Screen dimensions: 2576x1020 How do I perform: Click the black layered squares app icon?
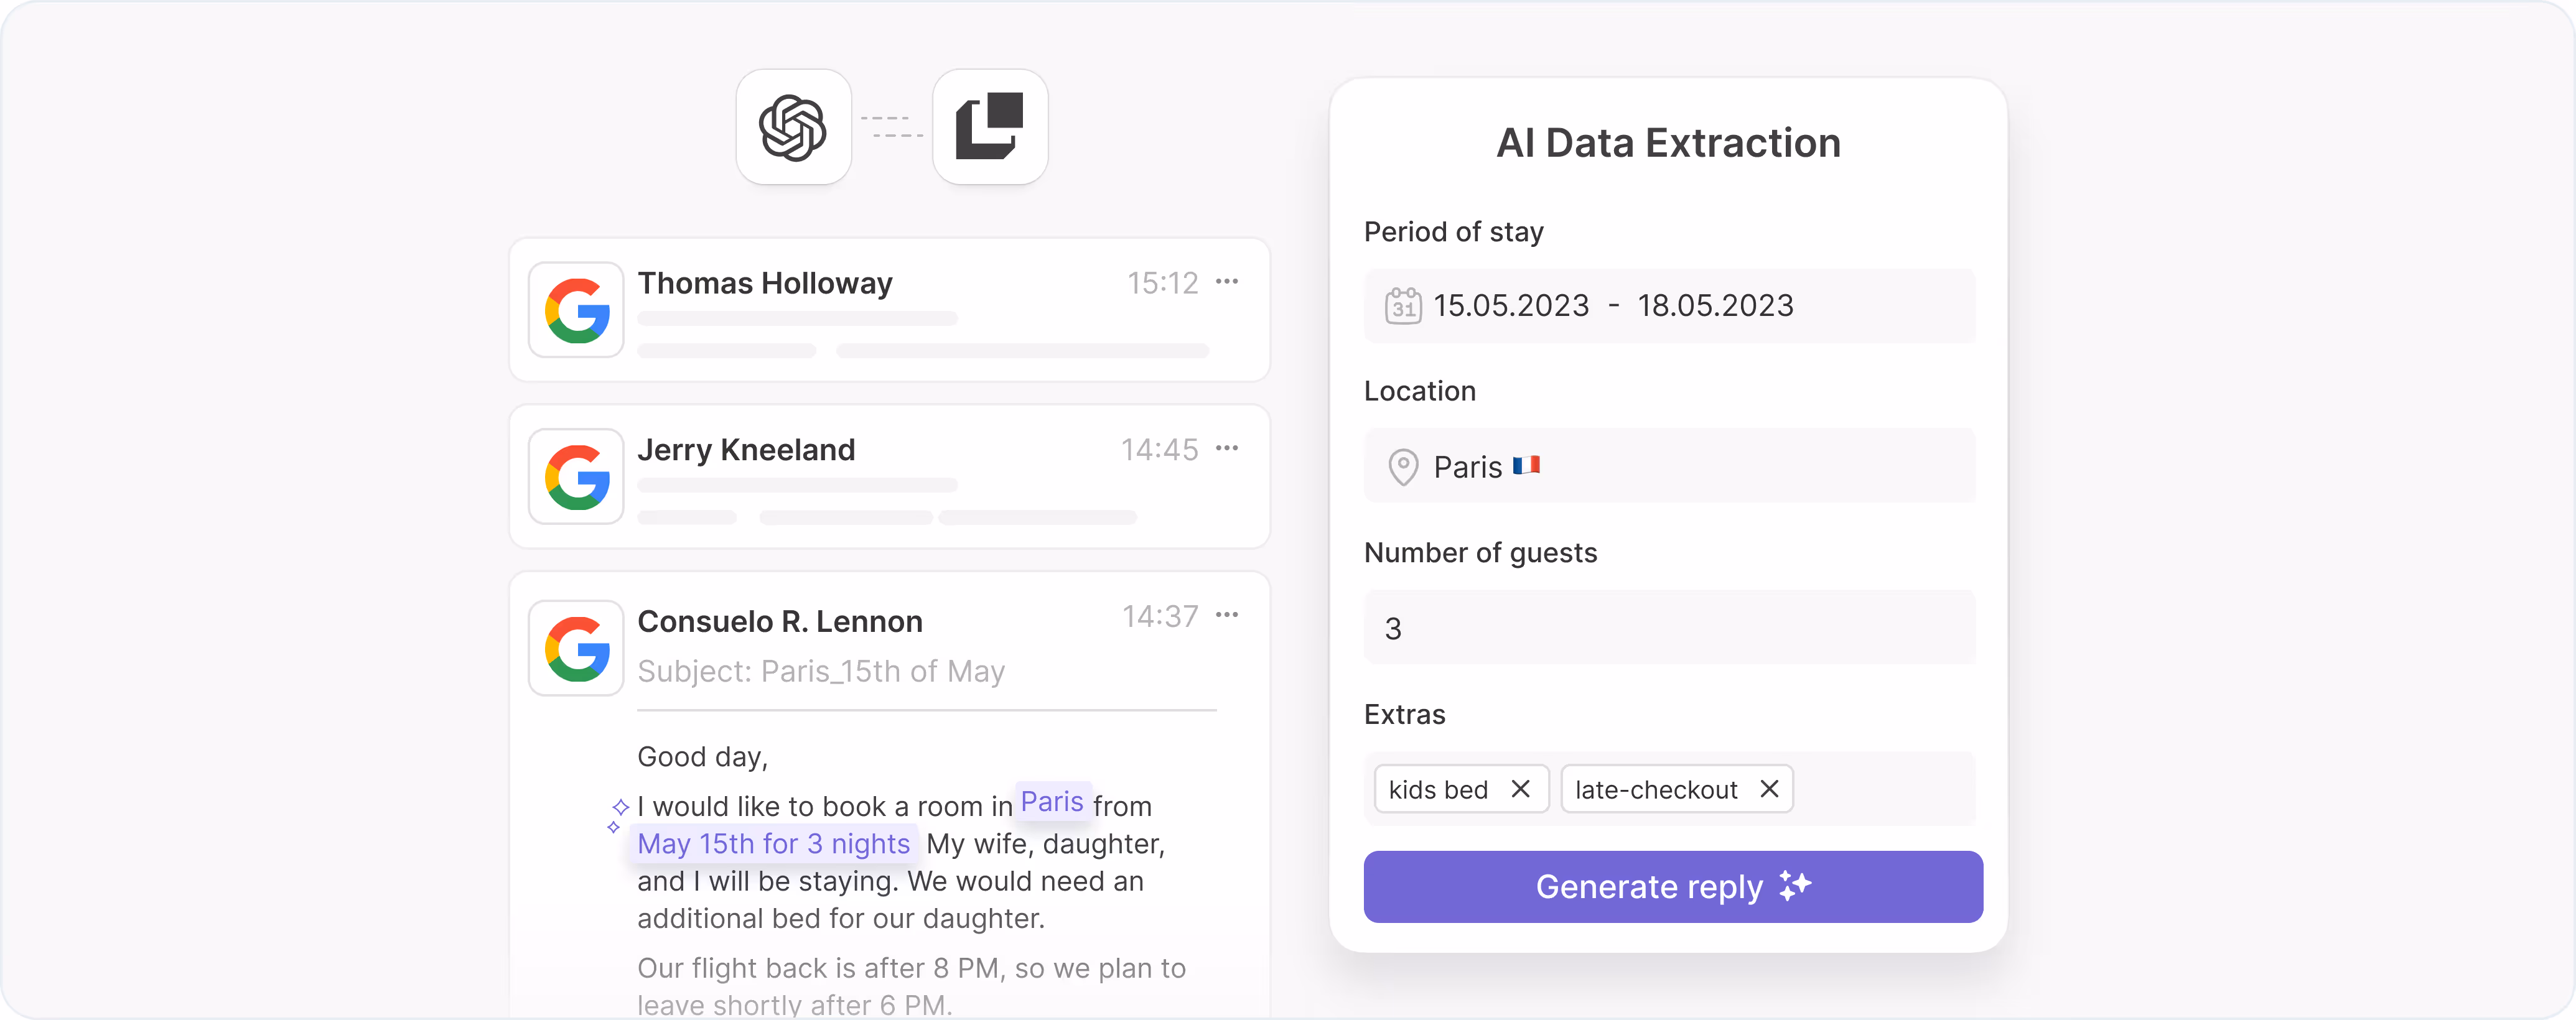coord(990,127)
